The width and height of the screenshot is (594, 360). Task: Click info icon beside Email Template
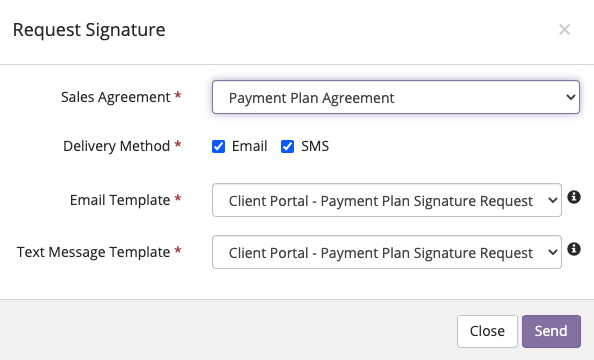(574, 197)
